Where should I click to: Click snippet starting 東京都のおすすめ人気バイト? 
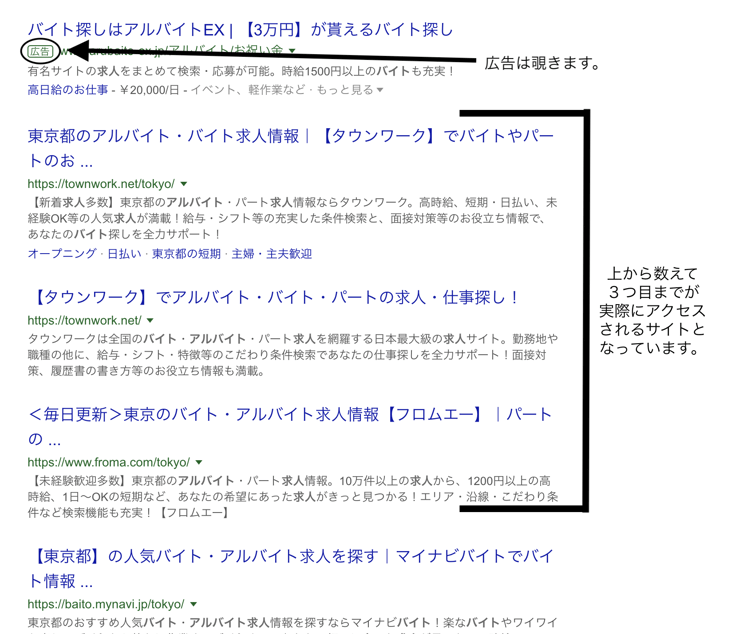coord(292,623)
